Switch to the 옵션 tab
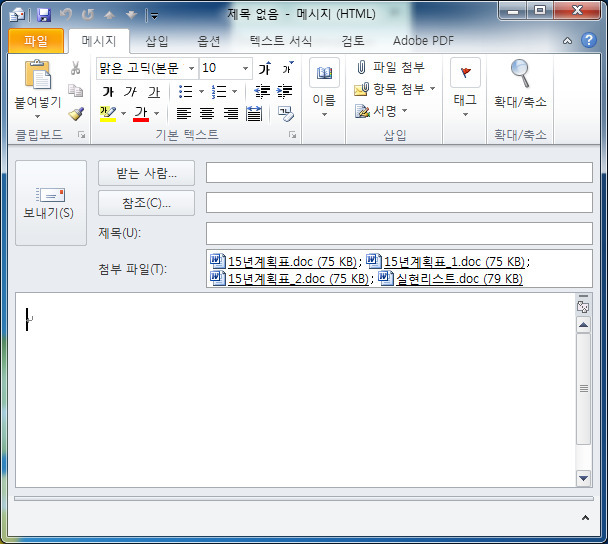Screen dimensions: 608x544 click(x=209, y=41)
